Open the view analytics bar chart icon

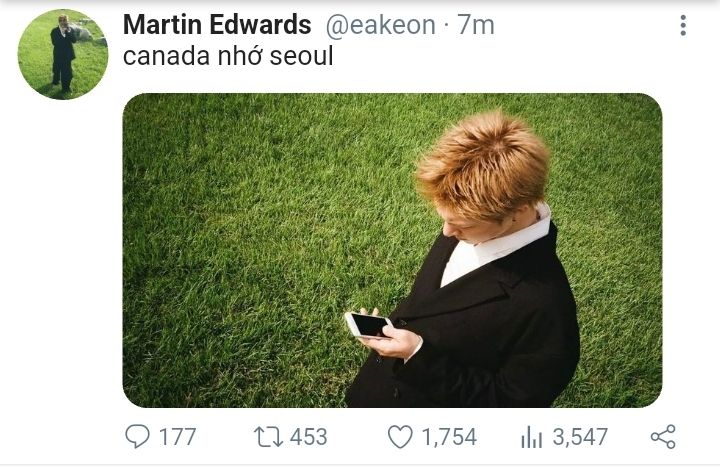coord(532,437)
